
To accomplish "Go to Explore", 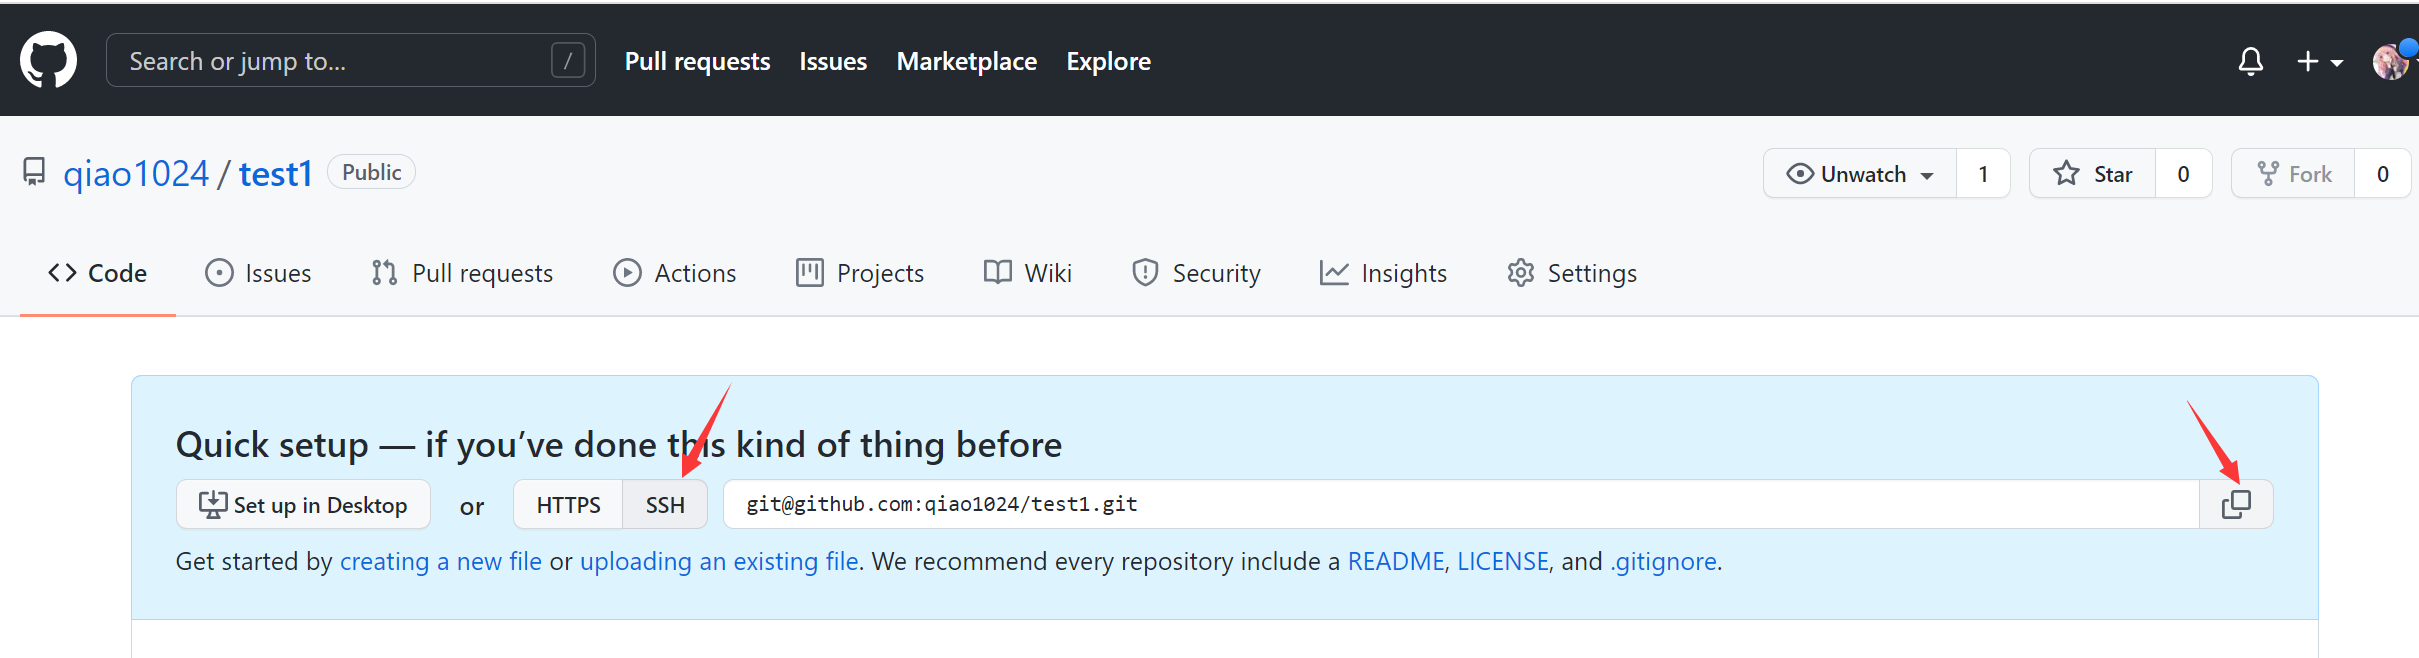I will click(x=1109, y=61).
